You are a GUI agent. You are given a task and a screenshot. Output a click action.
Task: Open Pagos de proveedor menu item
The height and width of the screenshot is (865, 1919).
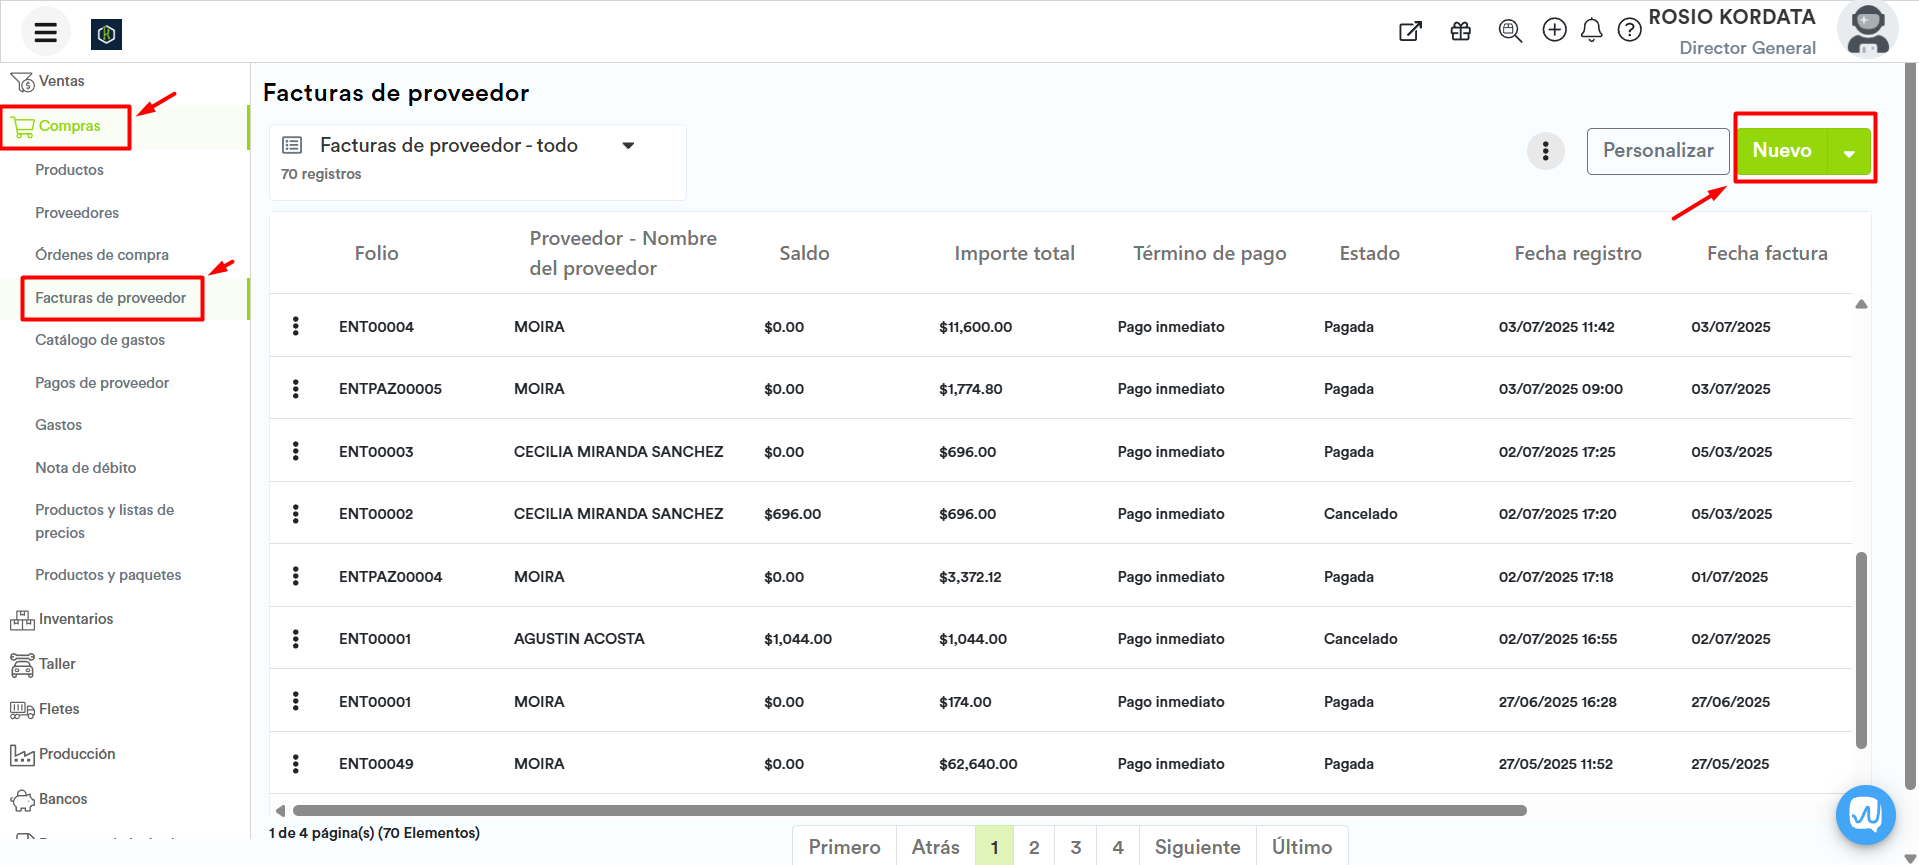point(102,383)
